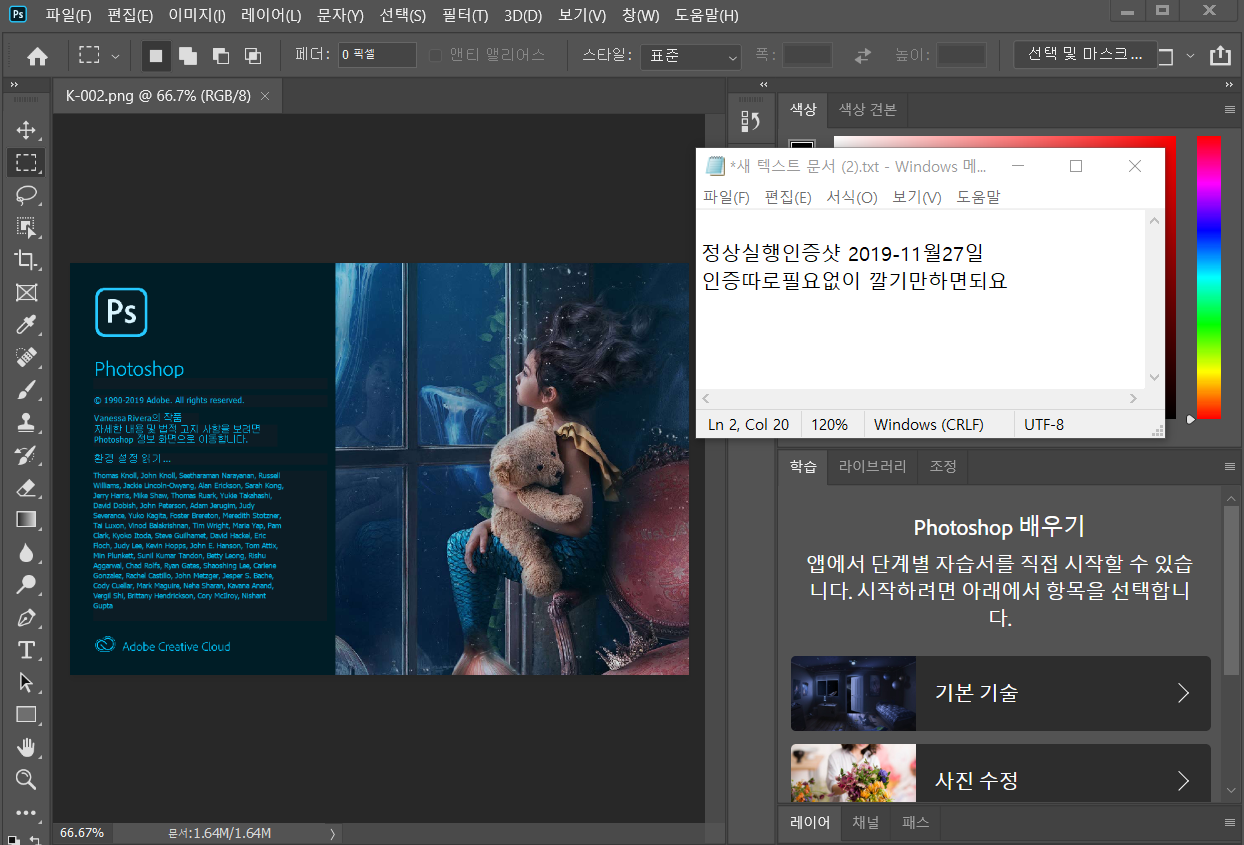Open Notepad's 보기(V) menu
The width and height of the screenshot is (1244, 845).
[917, 197]
